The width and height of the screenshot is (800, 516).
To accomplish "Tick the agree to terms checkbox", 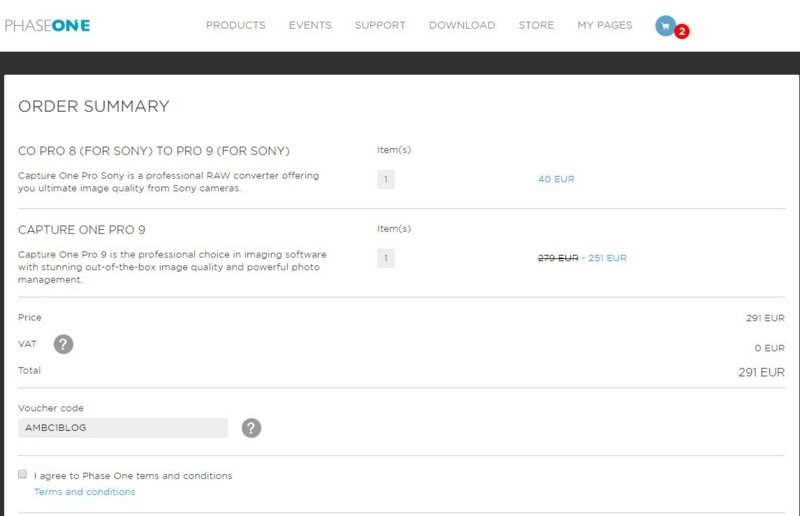I will click(22, 475).
